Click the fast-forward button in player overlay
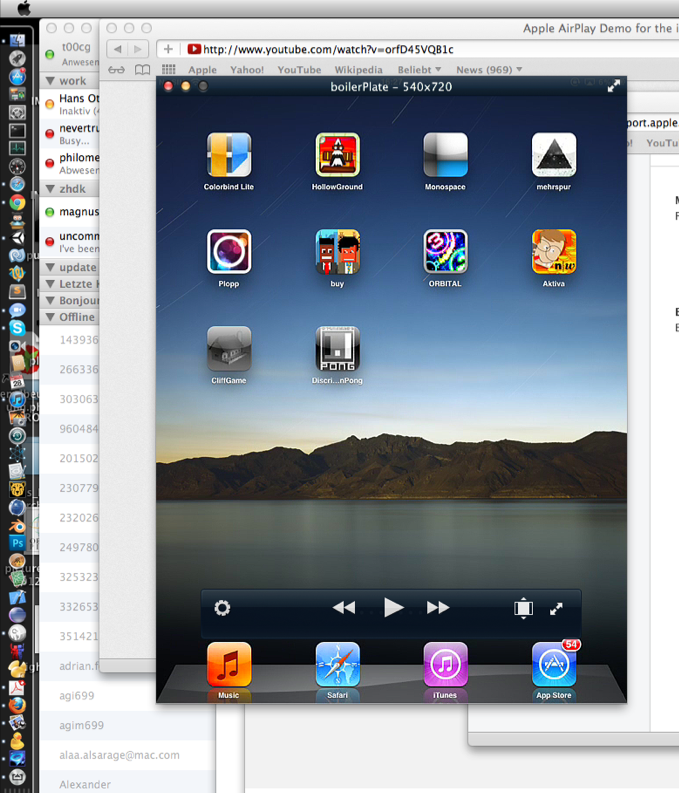679x793 pixels. click(438, 607)
